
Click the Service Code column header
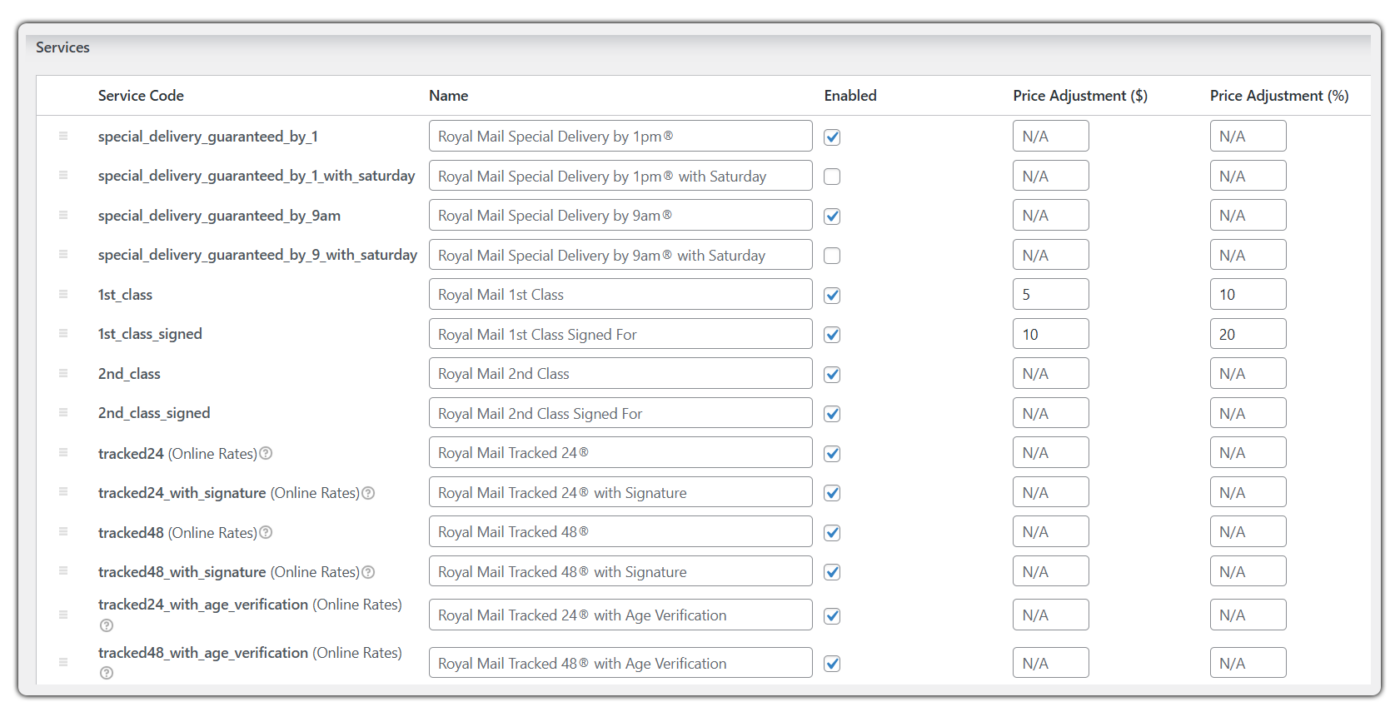coord(141,96)
